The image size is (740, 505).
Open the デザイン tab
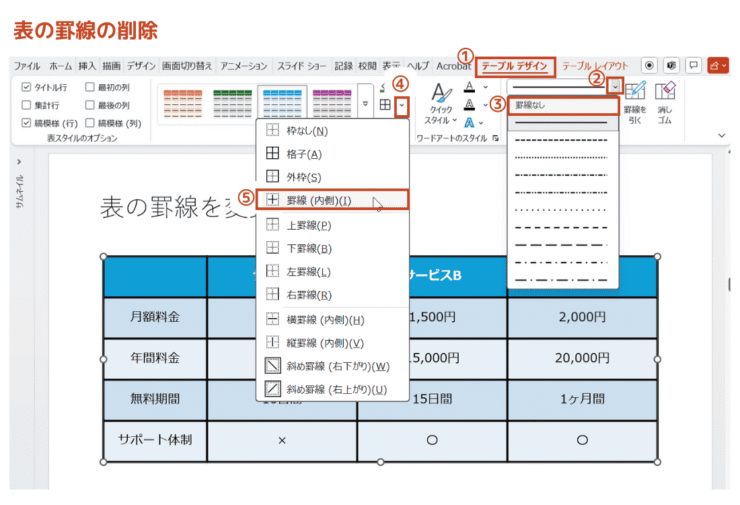[x=141, y=66]
